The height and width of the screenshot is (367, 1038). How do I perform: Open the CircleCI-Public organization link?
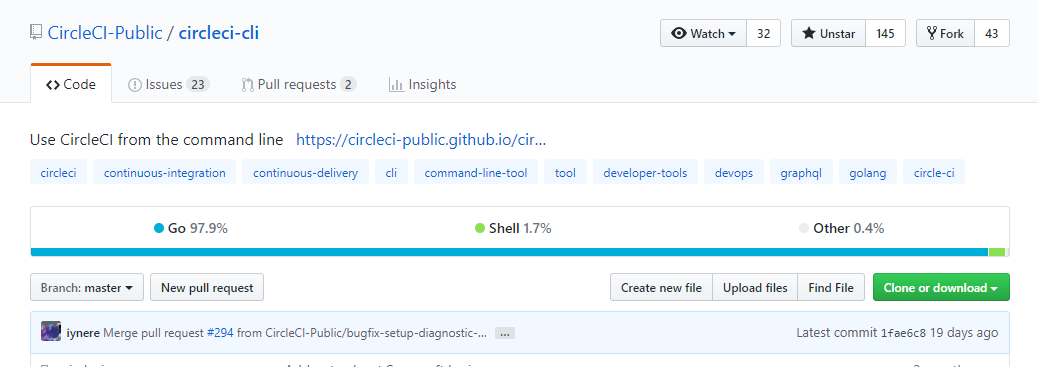105,32
